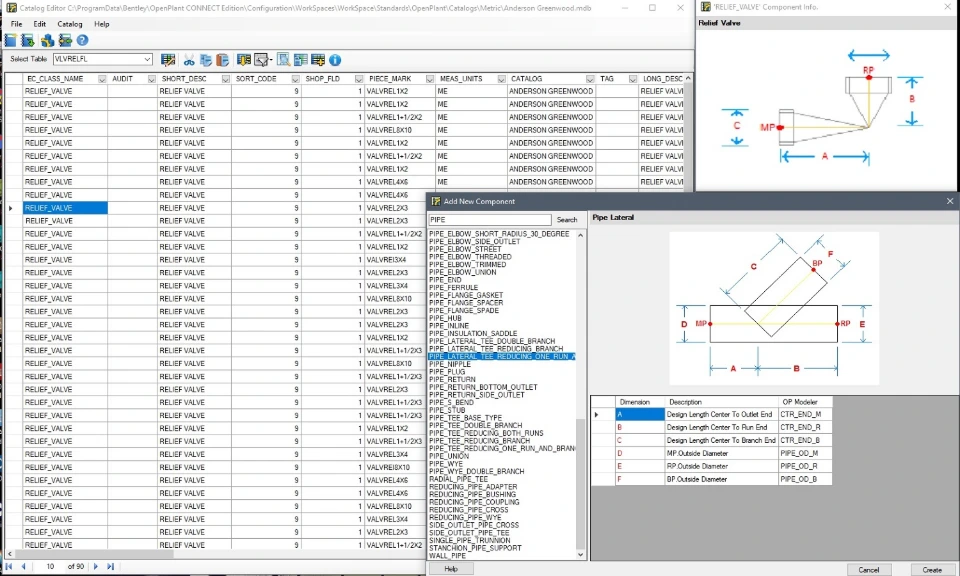Click the blue help question-mark toolbar icon
The width and height of the screenshot is (960, 576).
[82, 40]
